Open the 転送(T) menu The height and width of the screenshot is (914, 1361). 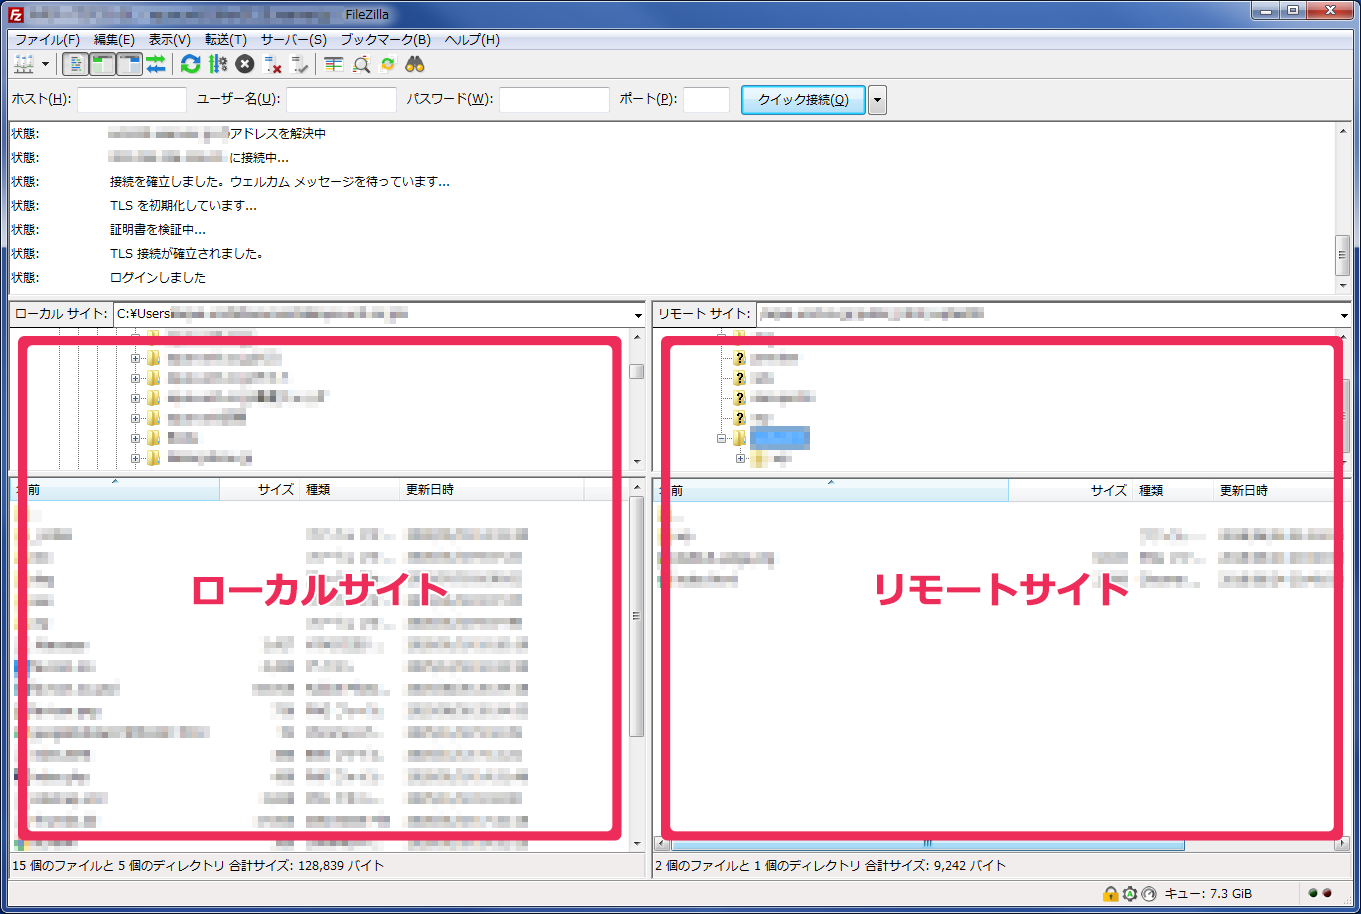pos(225,40)
